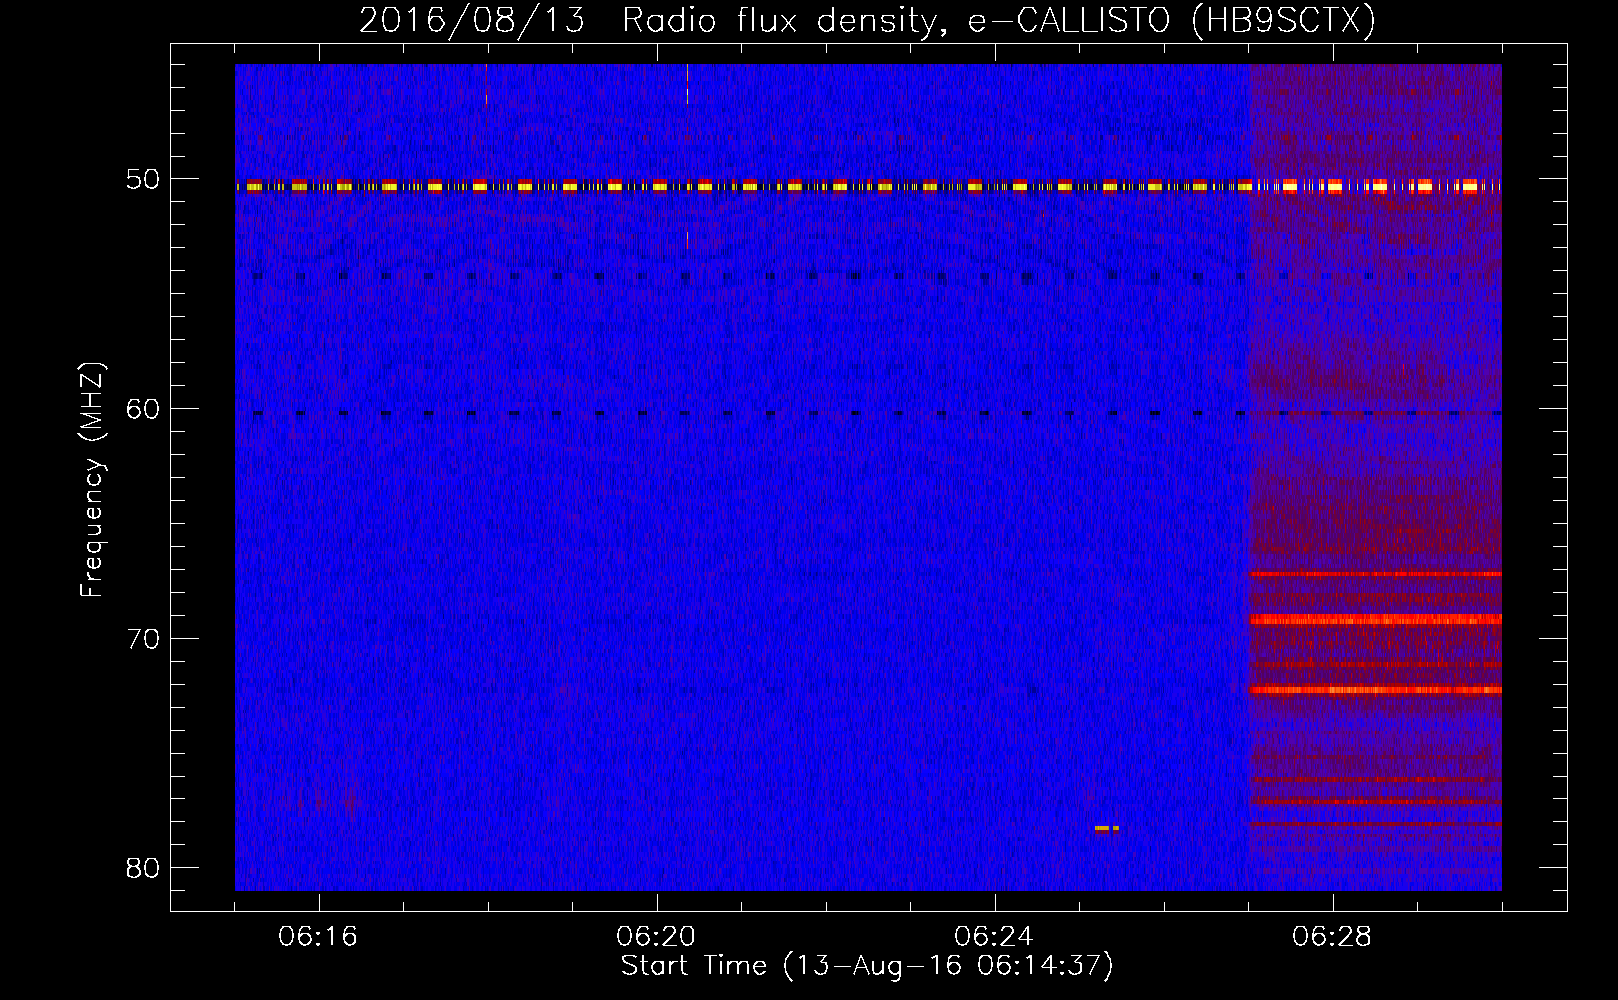Click the '06:24' time tick label
Viewport: 1618px width, 1000px height.
pyautogui.click(x=993, y=937)
